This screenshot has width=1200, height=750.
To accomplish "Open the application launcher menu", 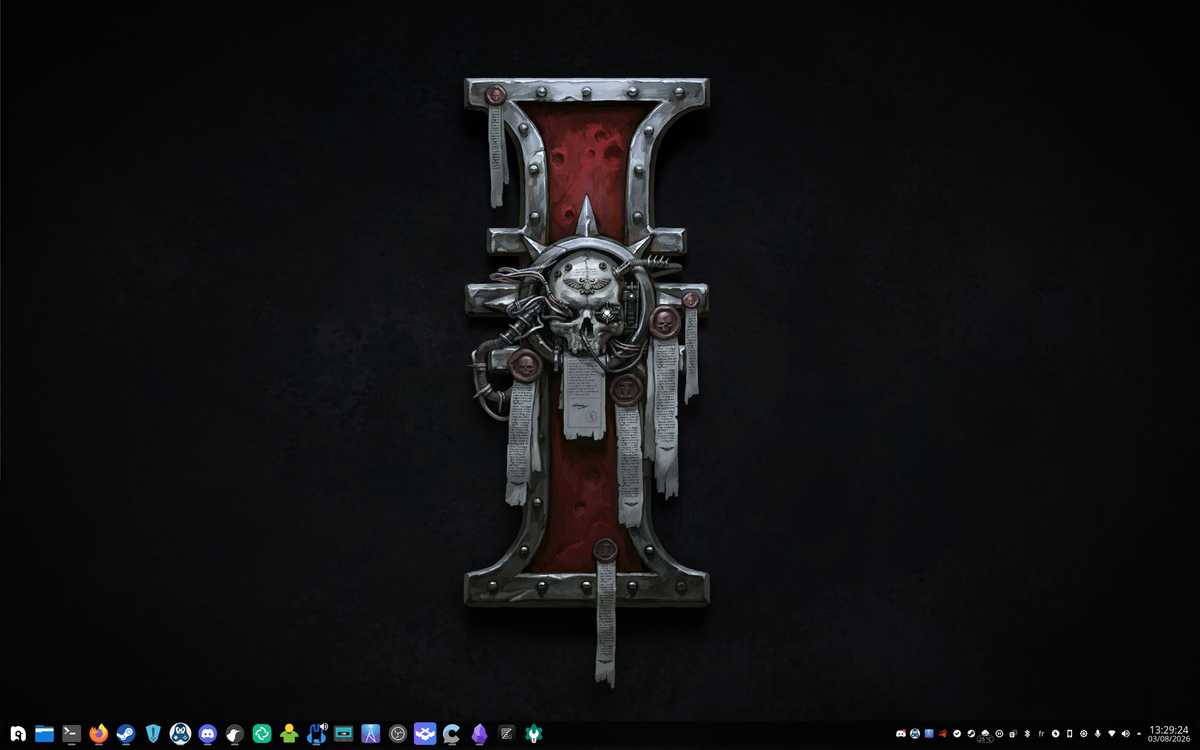I will (17, 734).
